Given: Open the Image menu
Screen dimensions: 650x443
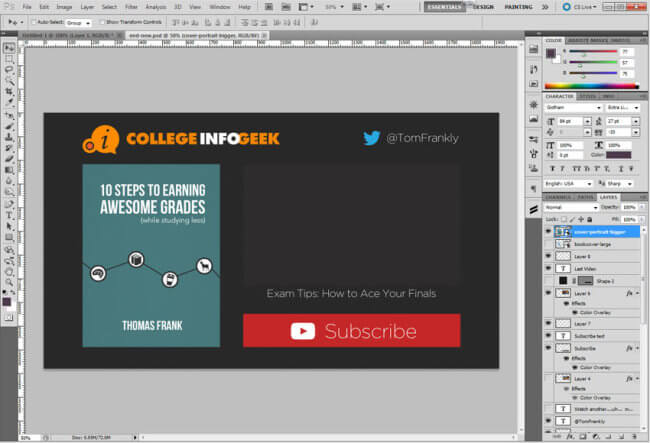Looking at the screenshot, I should pyautogui.click(x=64, y=7).
